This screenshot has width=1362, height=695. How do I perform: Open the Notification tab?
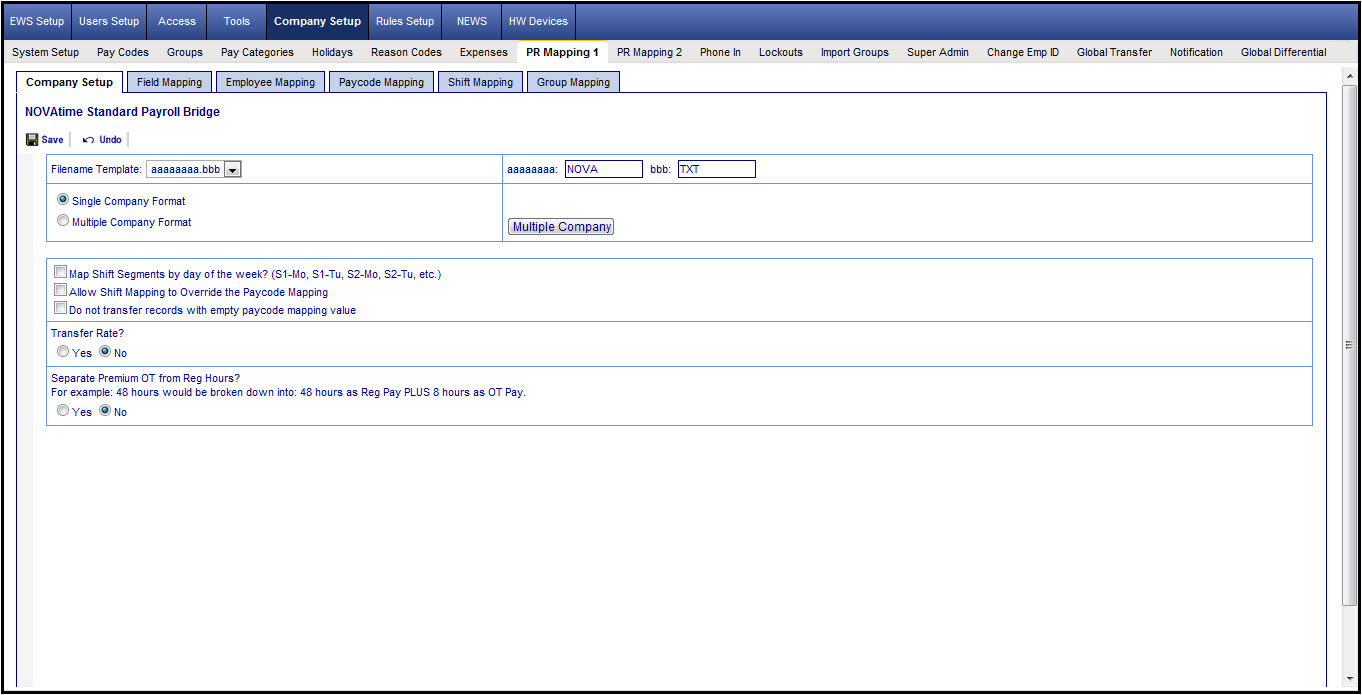pyautogui.click(x=1196, y=52)
